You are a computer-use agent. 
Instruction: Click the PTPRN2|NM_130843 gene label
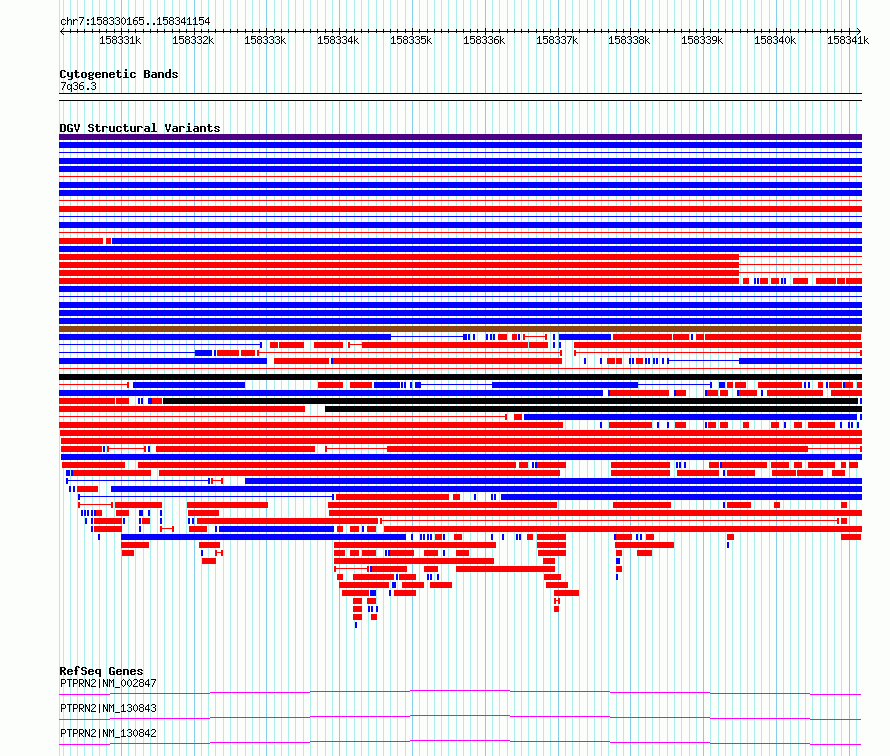[x=108, y=708]
